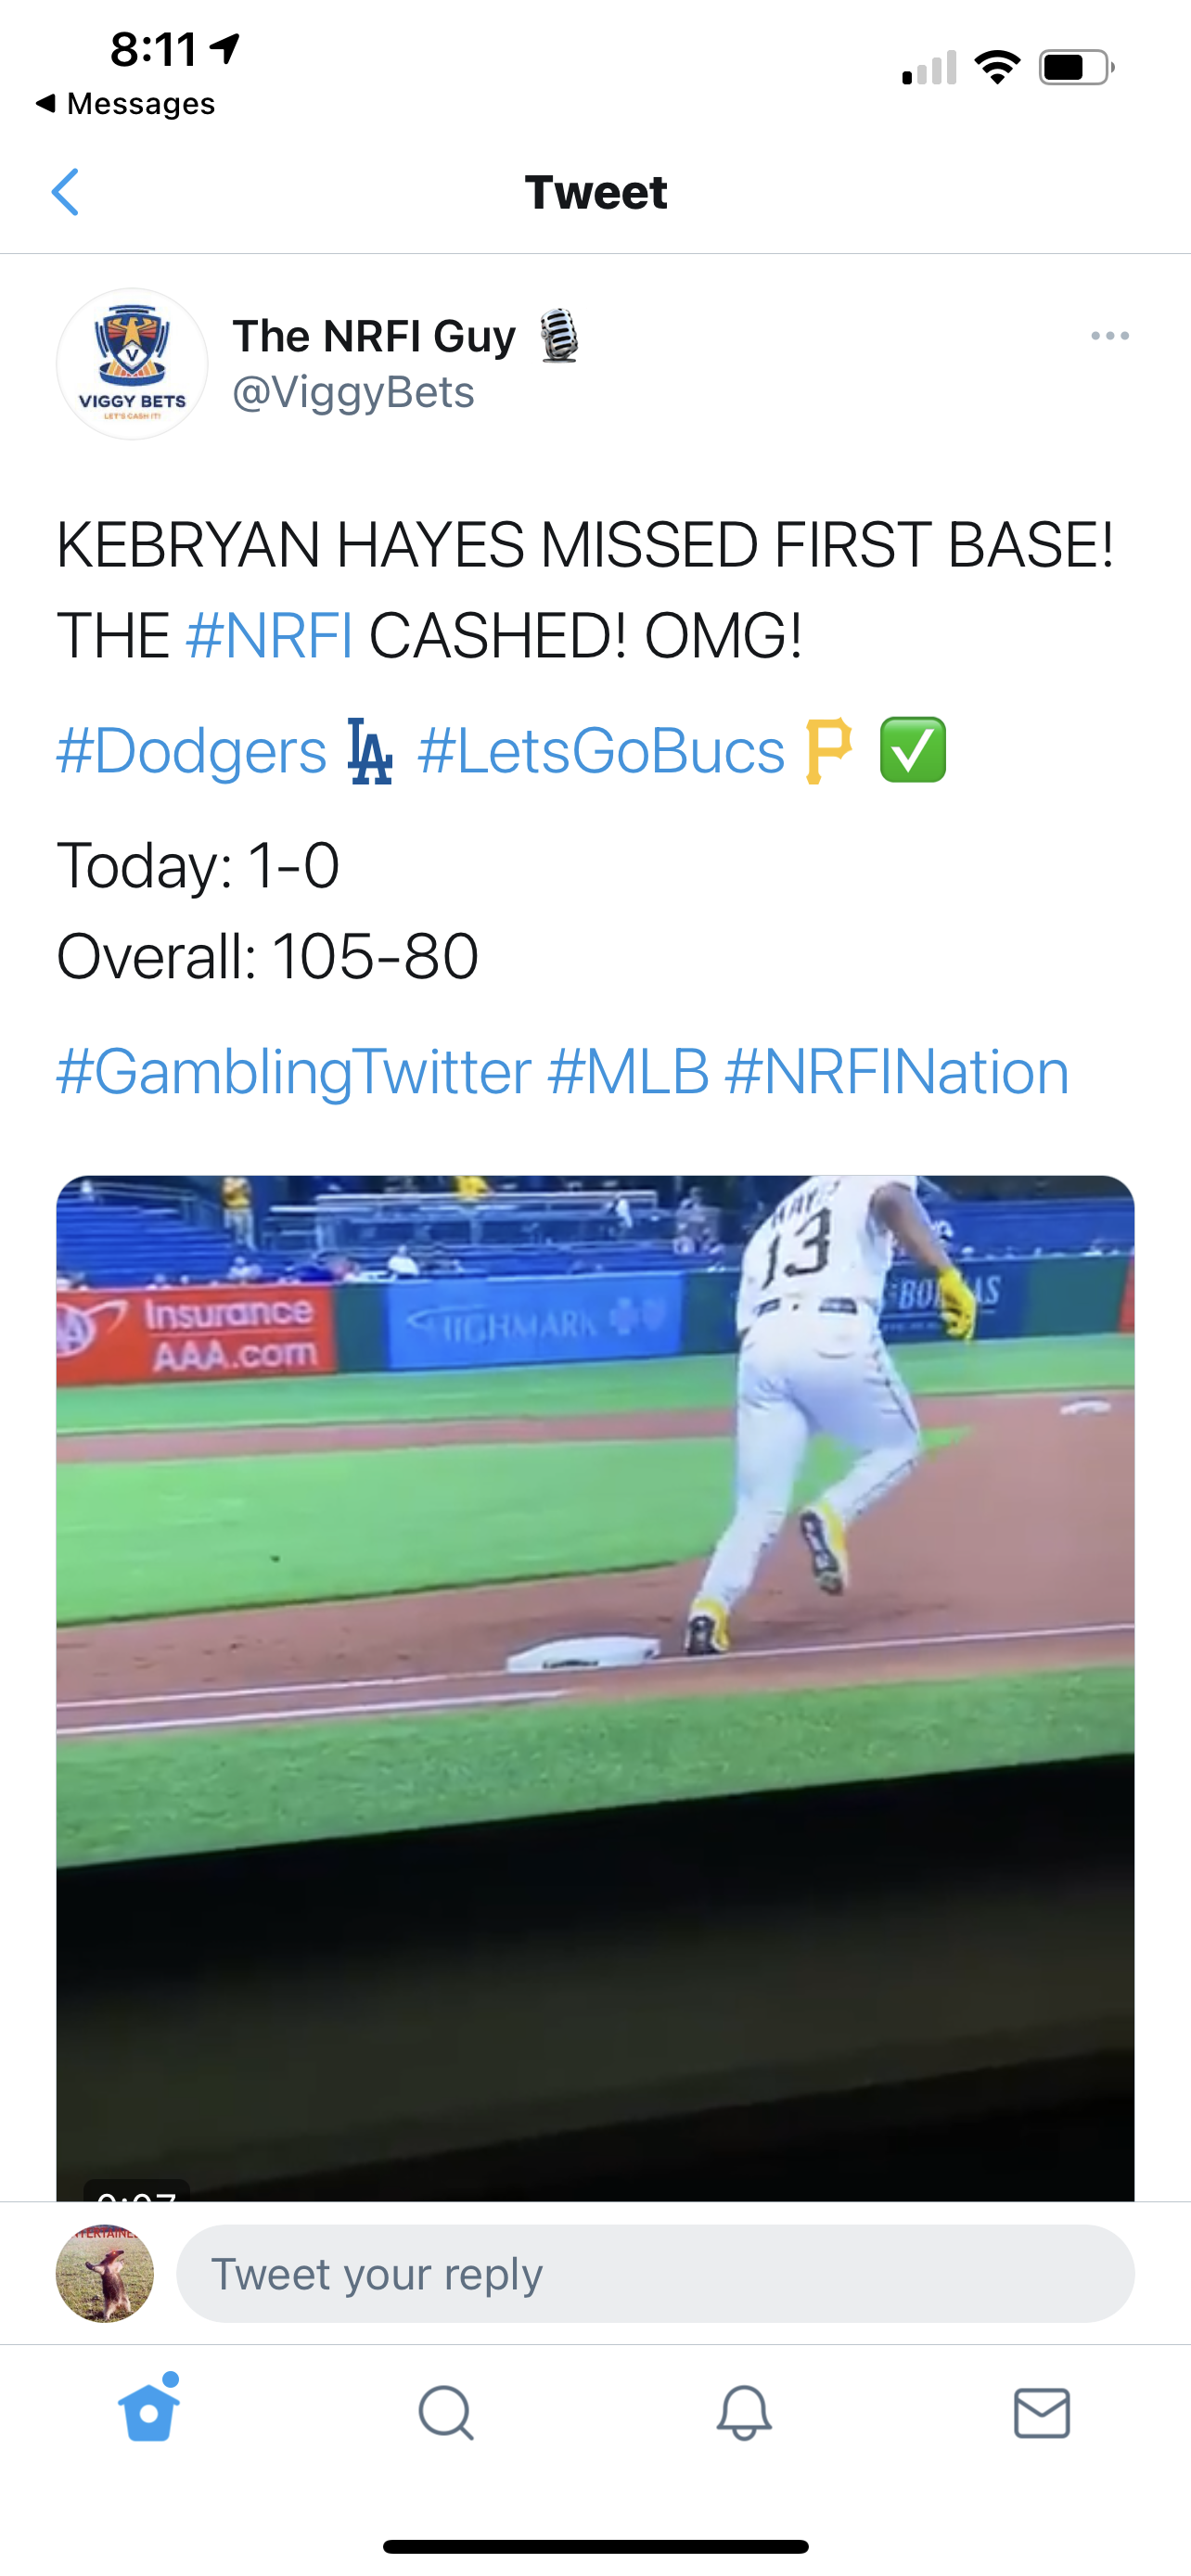This screenshot has width=1191, height=2576.
Task: Open the Notifications bell tab
Action: point(744,2413)
